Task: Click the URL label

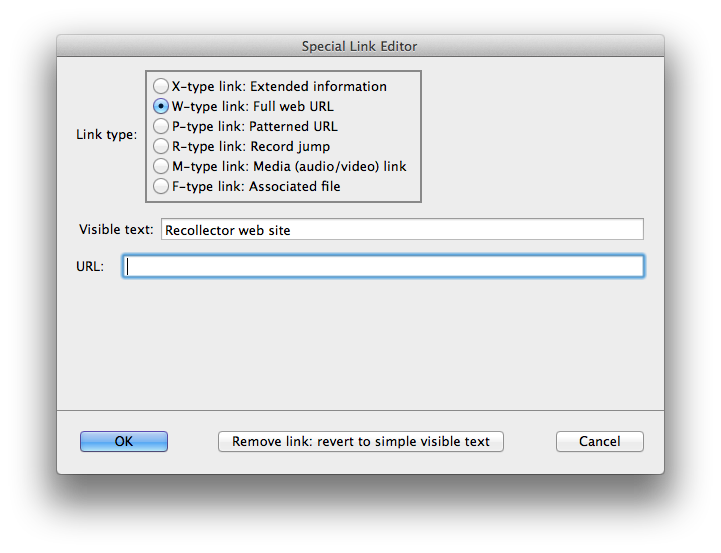Action: tap(90, 267)
